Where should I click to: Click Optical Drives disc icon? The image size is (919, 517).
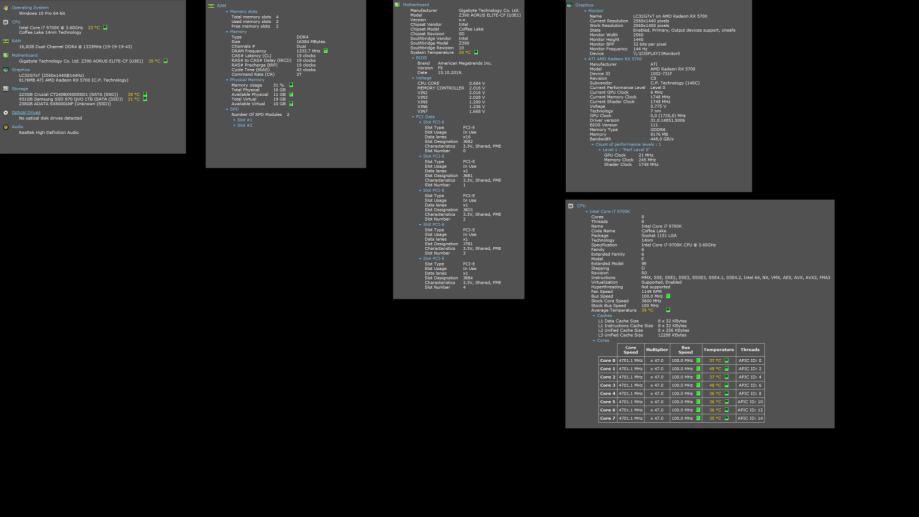click(x=6, y=113)
